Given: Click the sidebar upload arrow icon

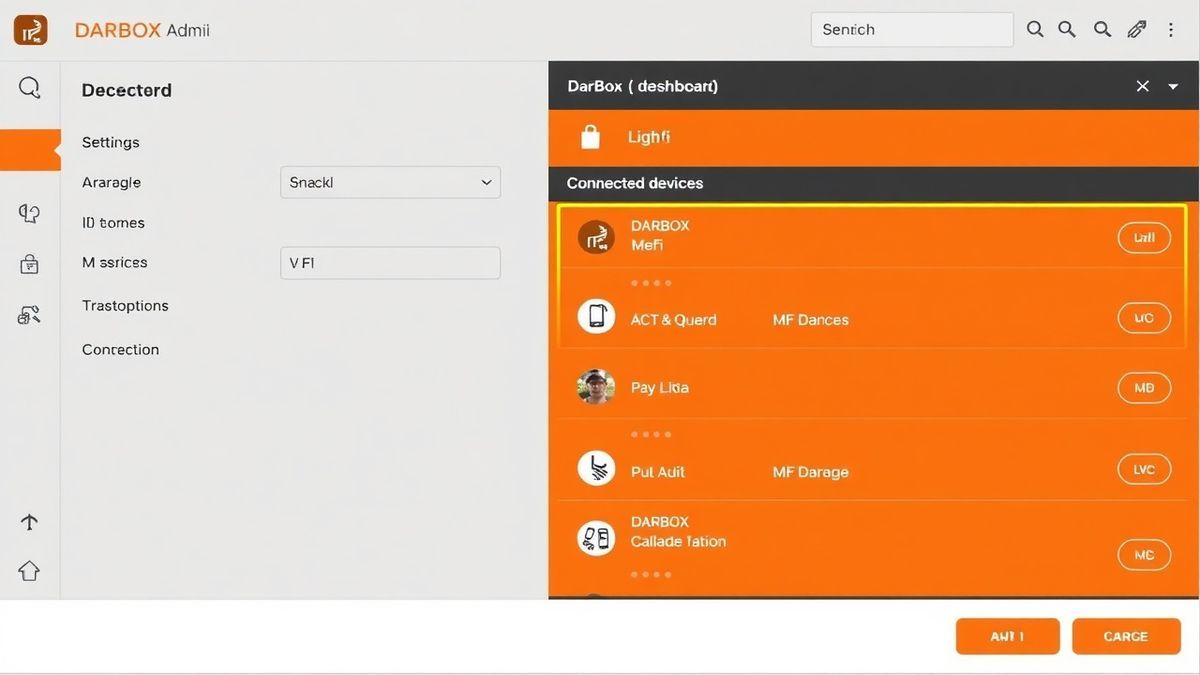Looking at the screenshot, I should pyautogui.click(x=29, y=522).
